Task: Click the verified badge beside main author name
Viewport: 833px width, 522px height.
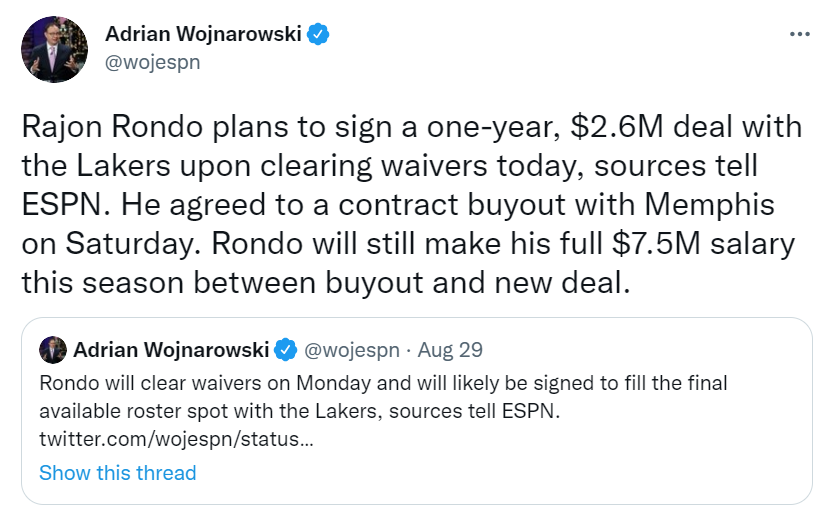Action: coord(318,34)
